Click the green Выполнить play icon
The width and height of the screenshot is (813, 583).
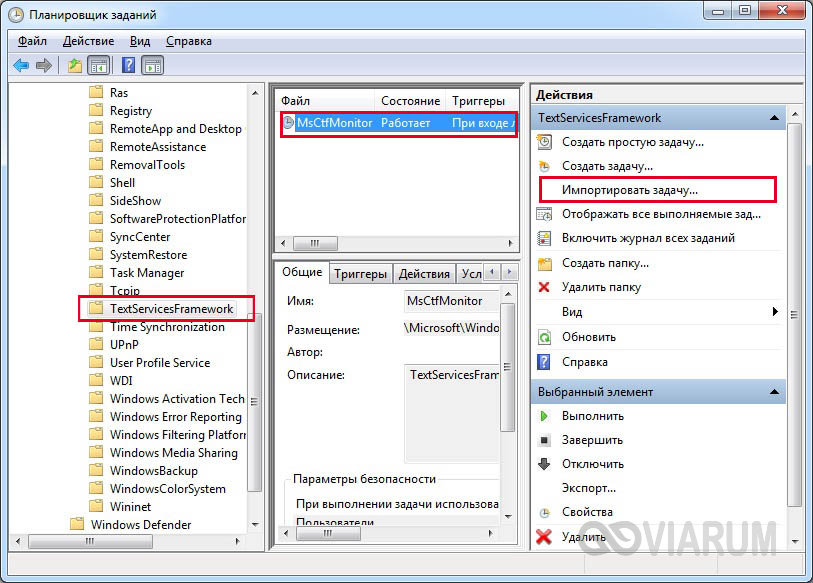[544, 416]
